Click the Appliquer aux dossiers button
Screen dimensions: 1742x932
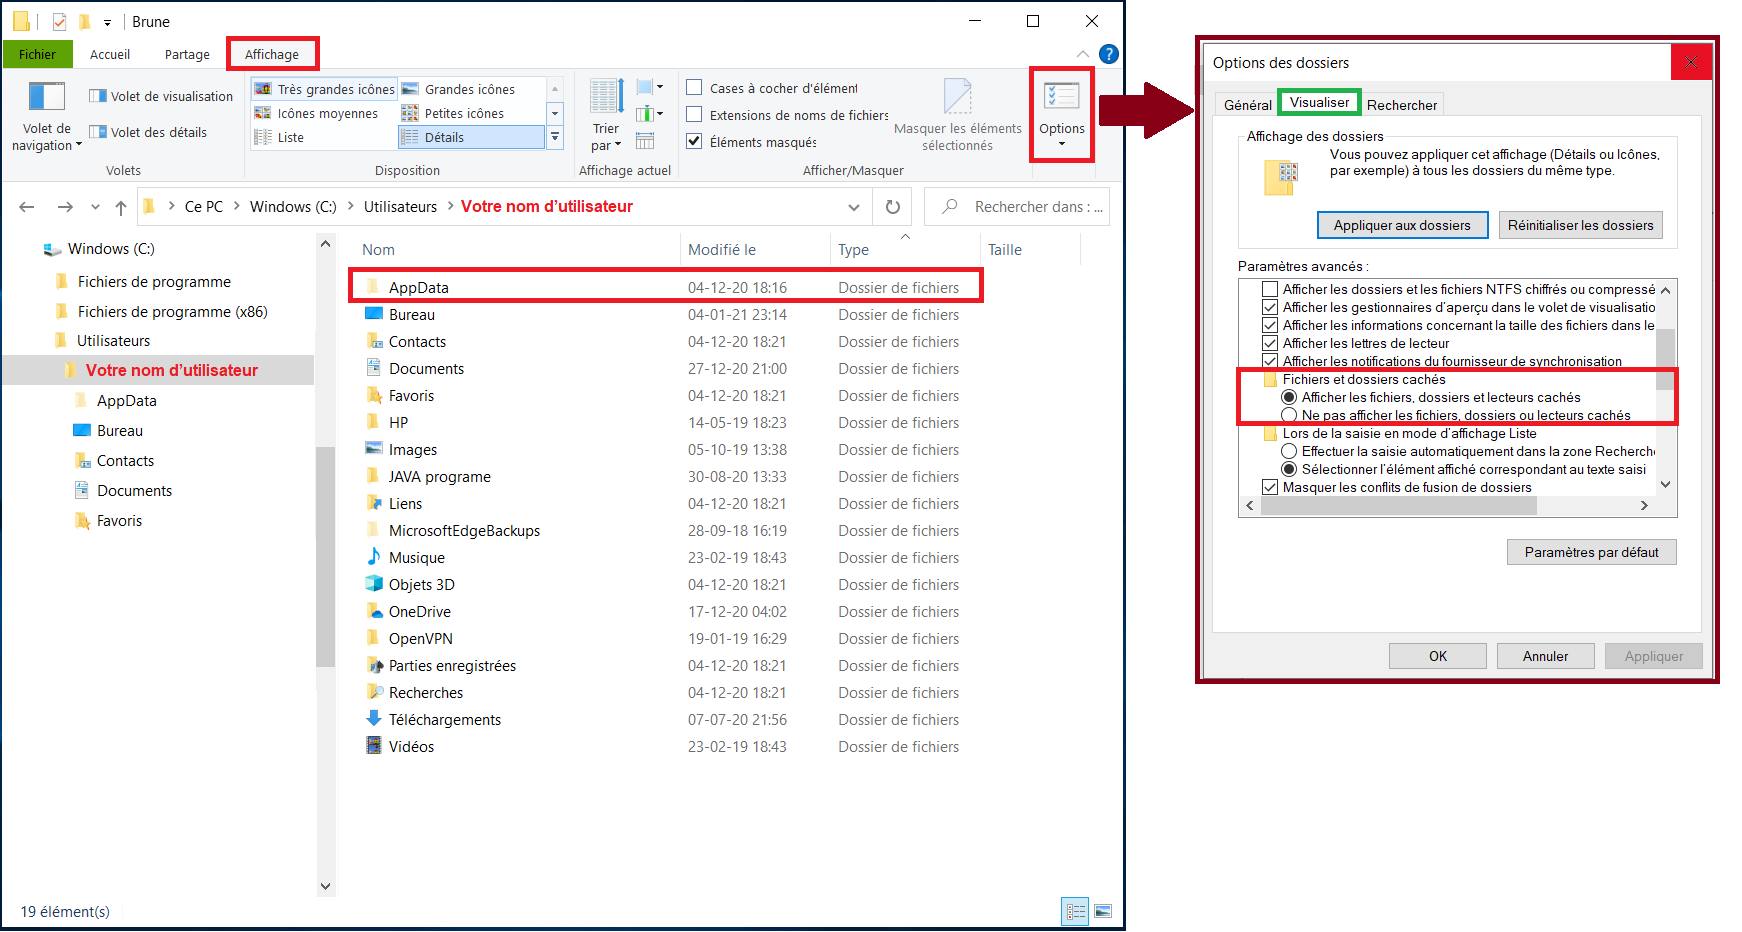point(1401,225)
